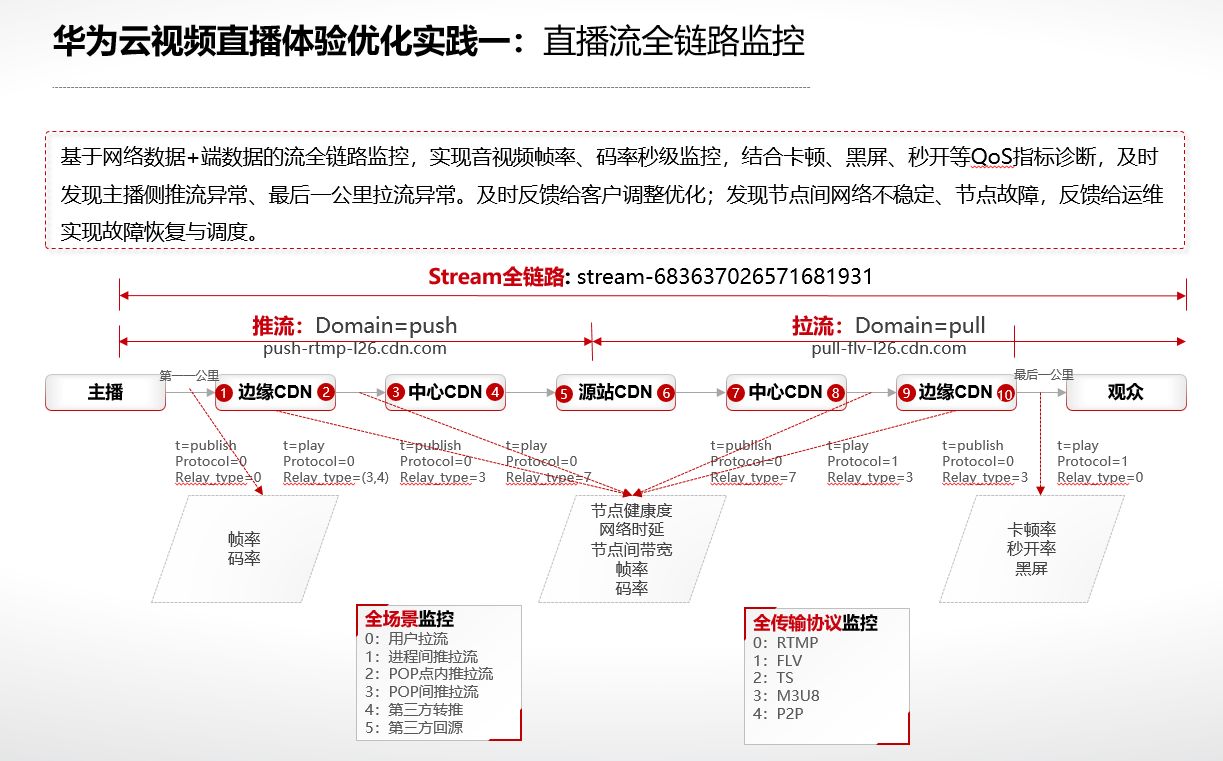This screenshot has width=1223, height=761.
Task: Click the Stream全链路 stream ID label
Action: 651,276
